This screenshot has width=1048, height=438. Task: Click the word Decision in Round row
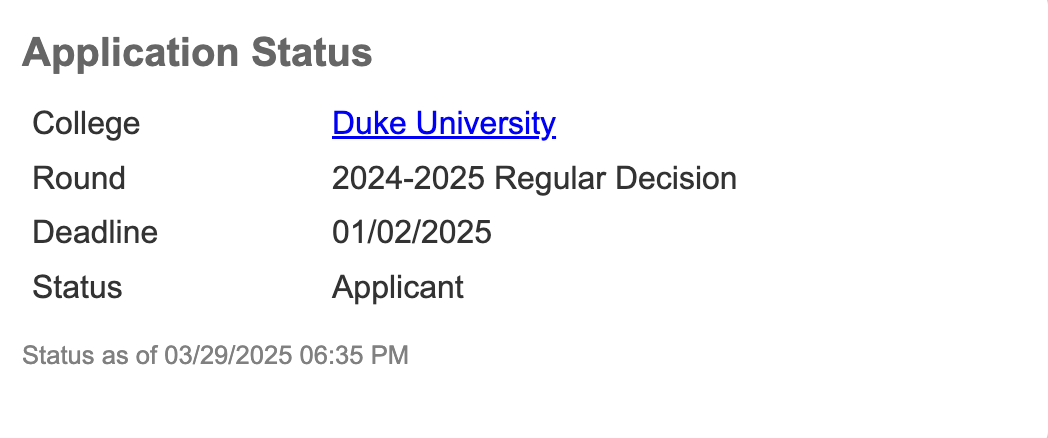tap(676, 179)
